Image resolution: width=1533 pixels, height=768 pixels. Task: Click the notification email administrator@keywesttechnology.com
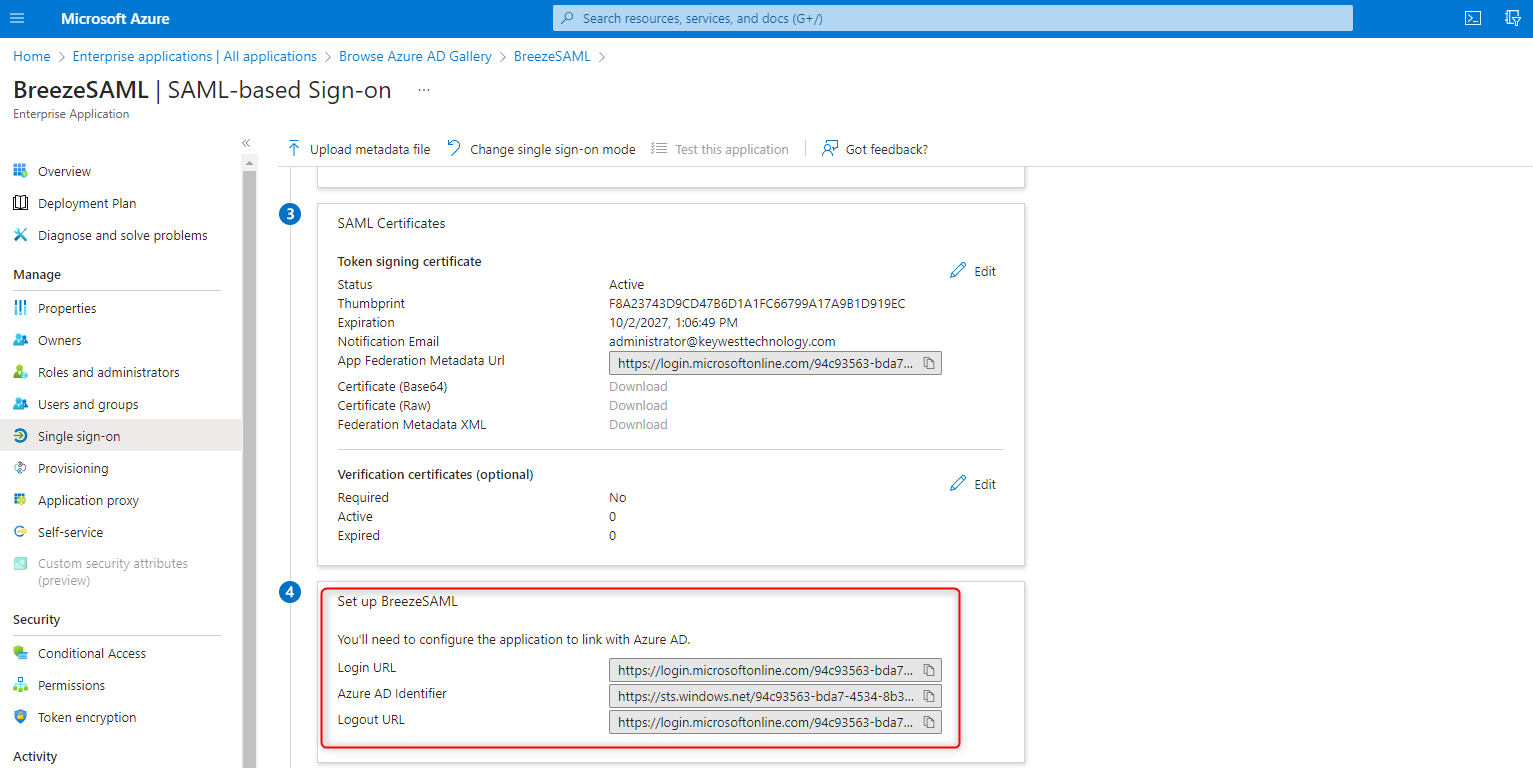tap(722, 342)
